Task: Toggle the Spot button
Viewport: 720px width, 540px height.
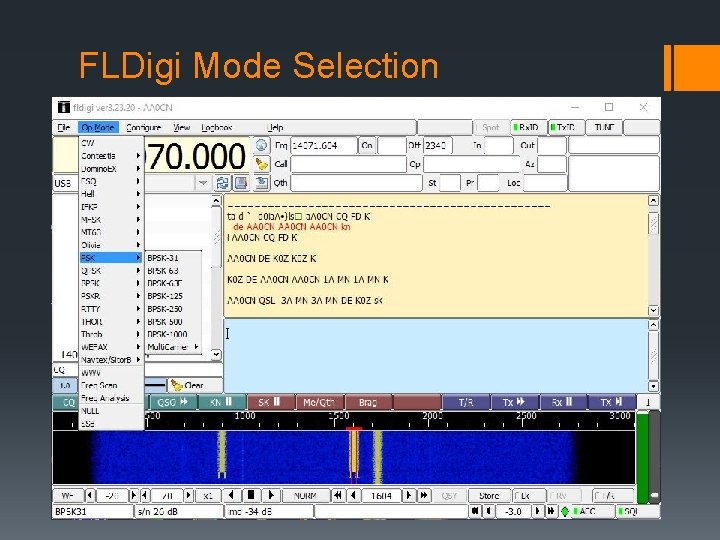Action: 491,127
